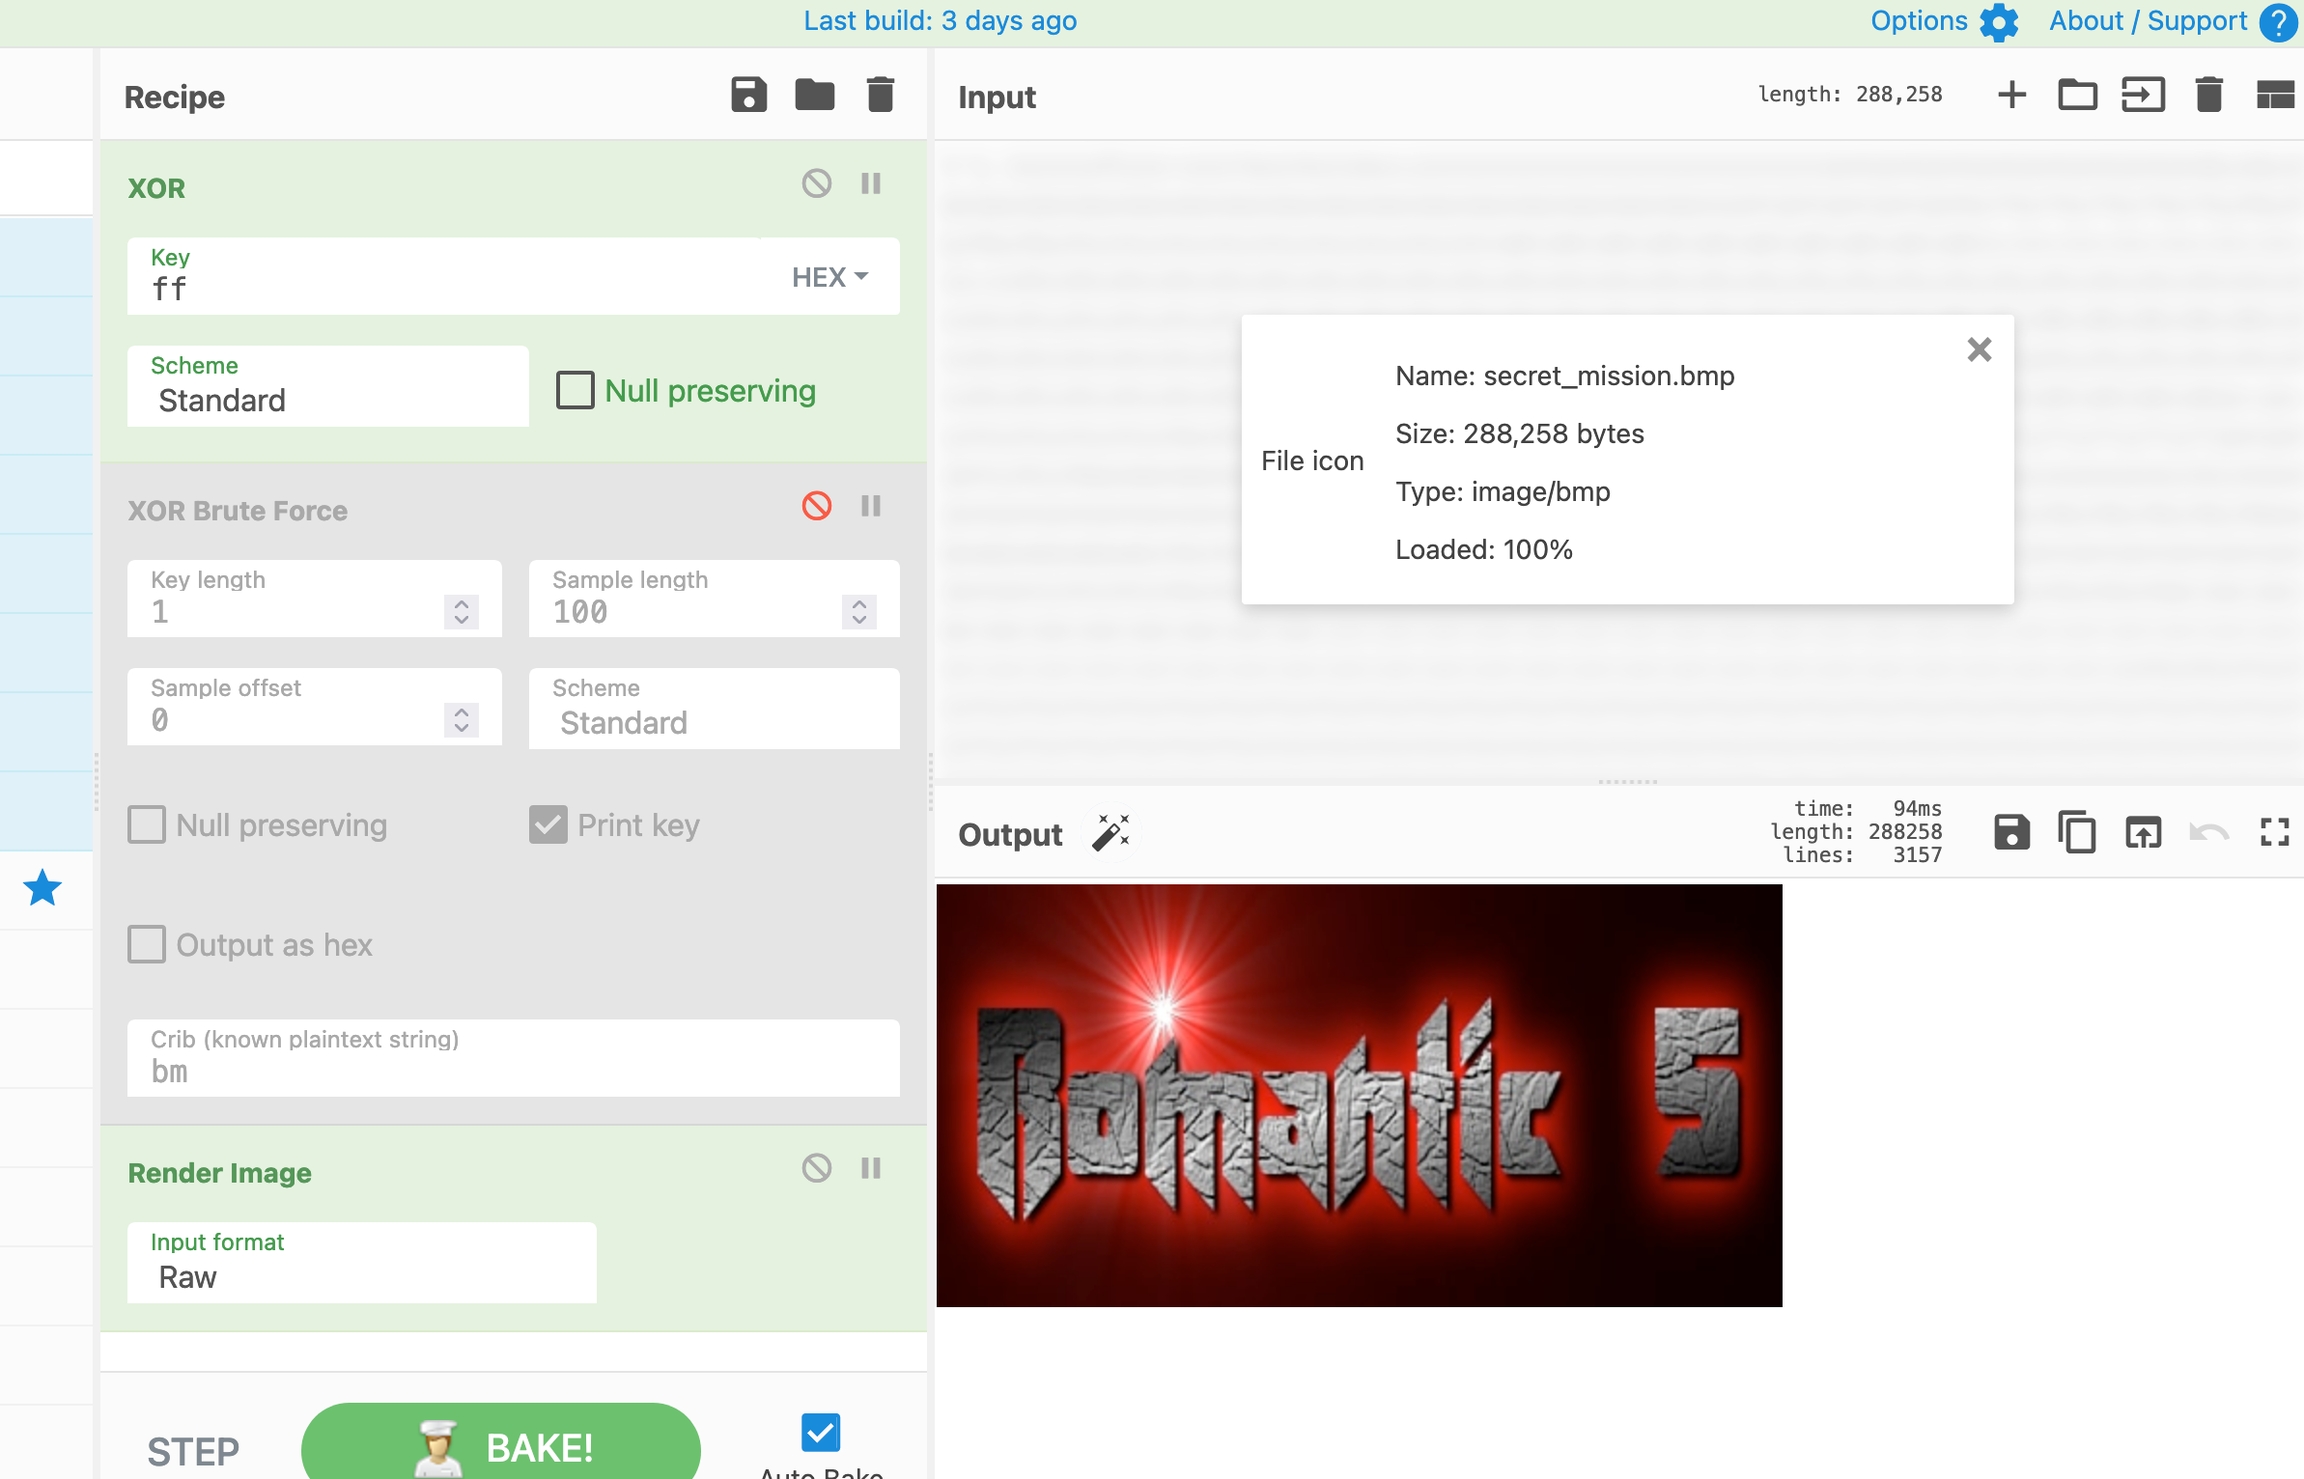This screenshot has height=1479, width=2304.
Task: Toggle the Auto Bake checkbox
Action: tap(820, 1432)
